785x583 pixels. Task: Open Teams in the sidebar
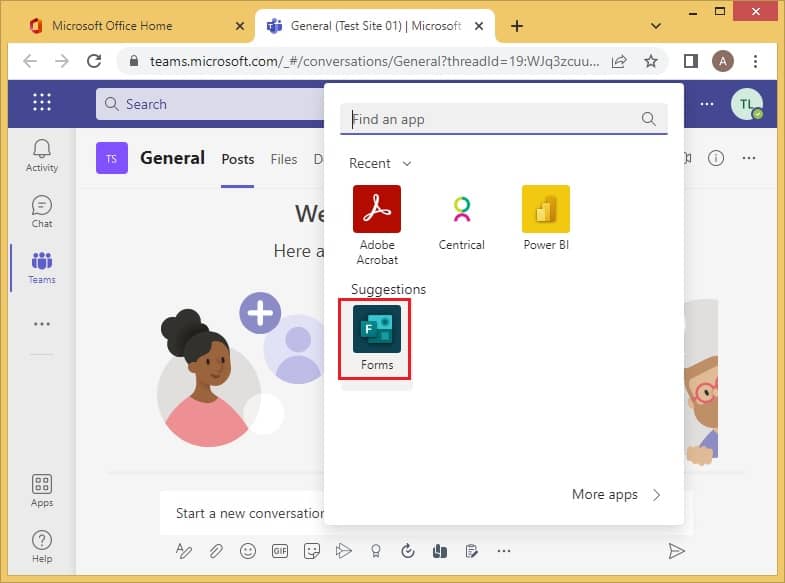click(x=42, y=268)
